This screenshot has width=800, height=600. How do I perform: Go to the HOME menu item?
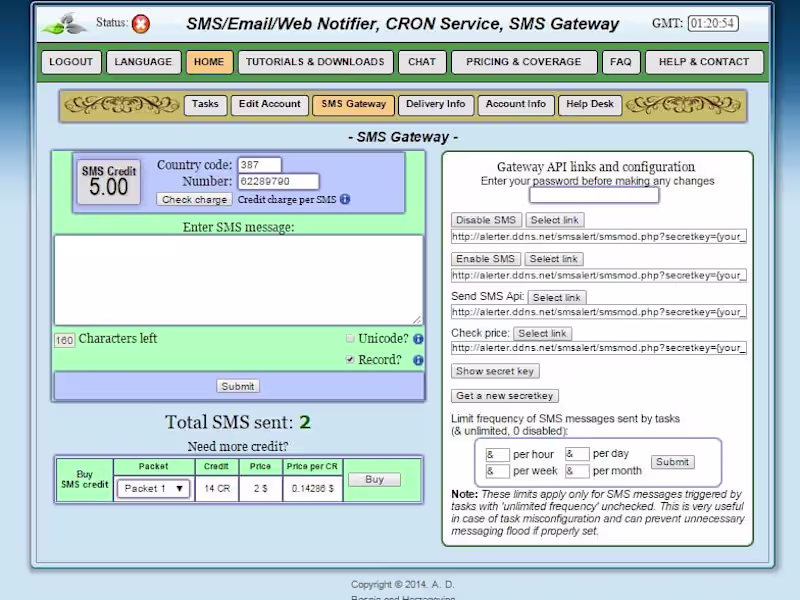click(209, 62)
